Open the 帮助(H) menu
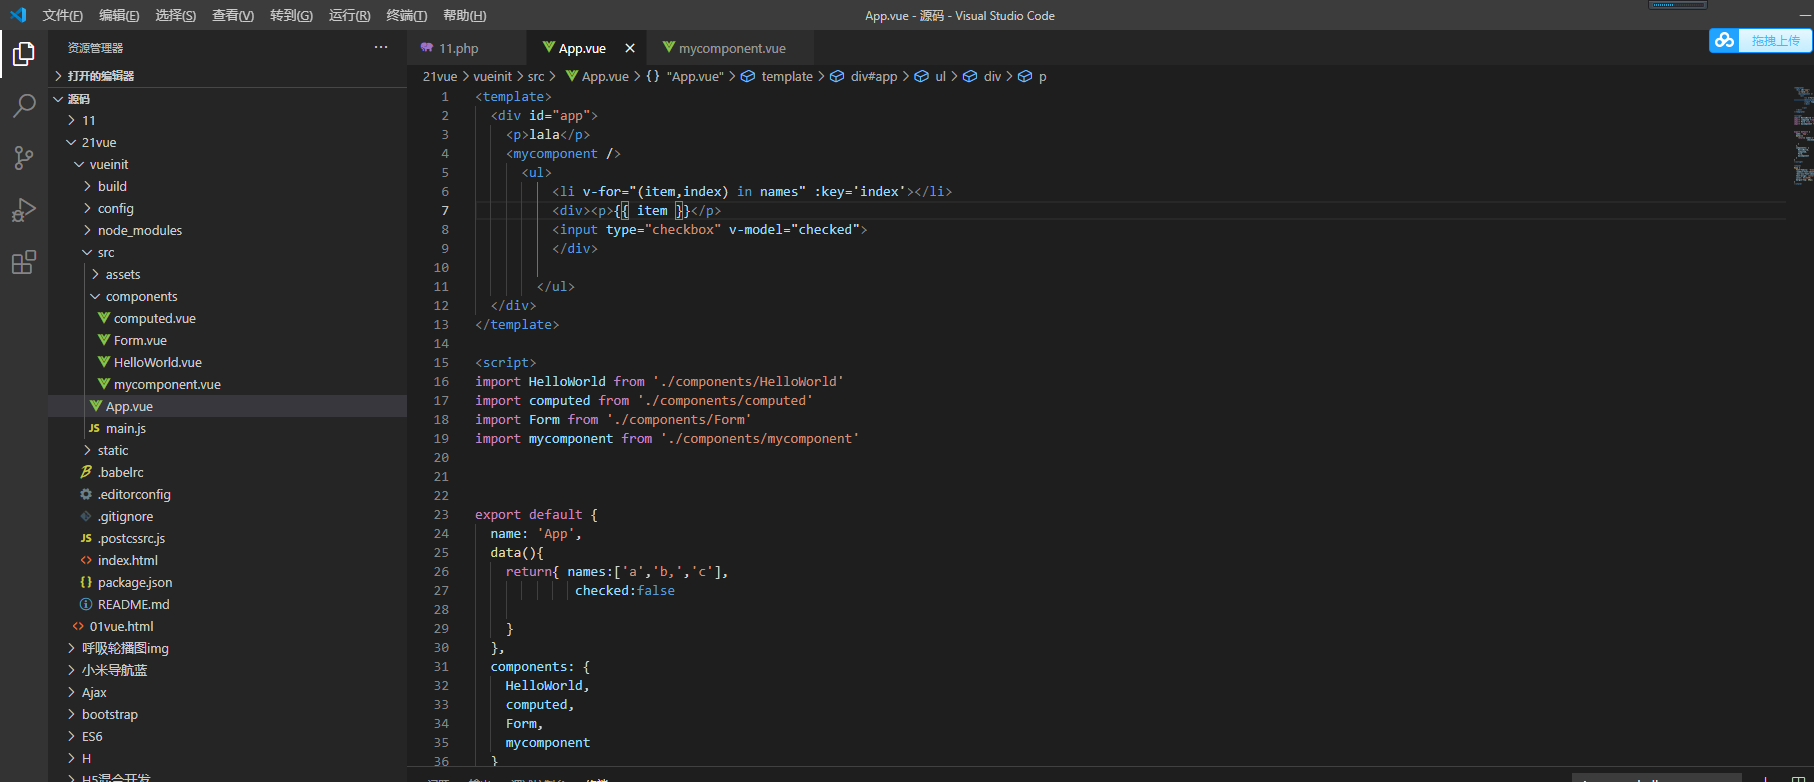1814x782 pixels. [x=464, y=15]
